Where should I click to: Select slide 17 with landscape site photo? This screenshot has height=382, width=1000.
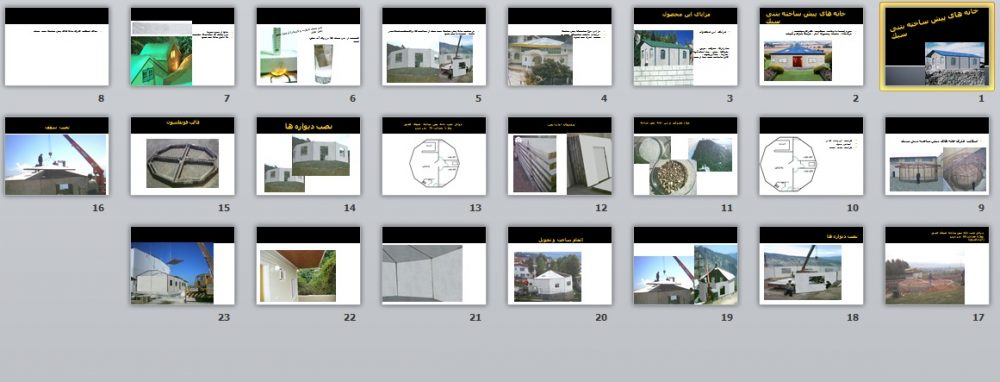[x=937, y=265]
